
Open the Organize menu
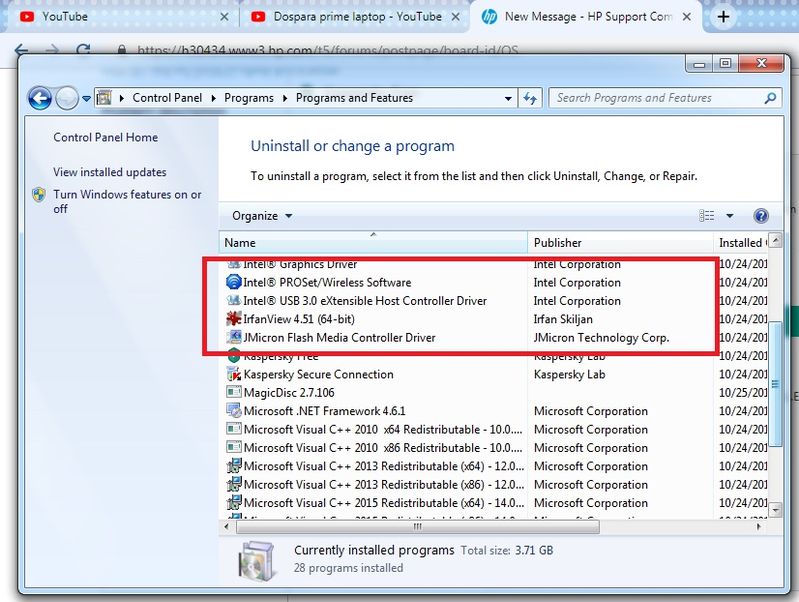262,216
